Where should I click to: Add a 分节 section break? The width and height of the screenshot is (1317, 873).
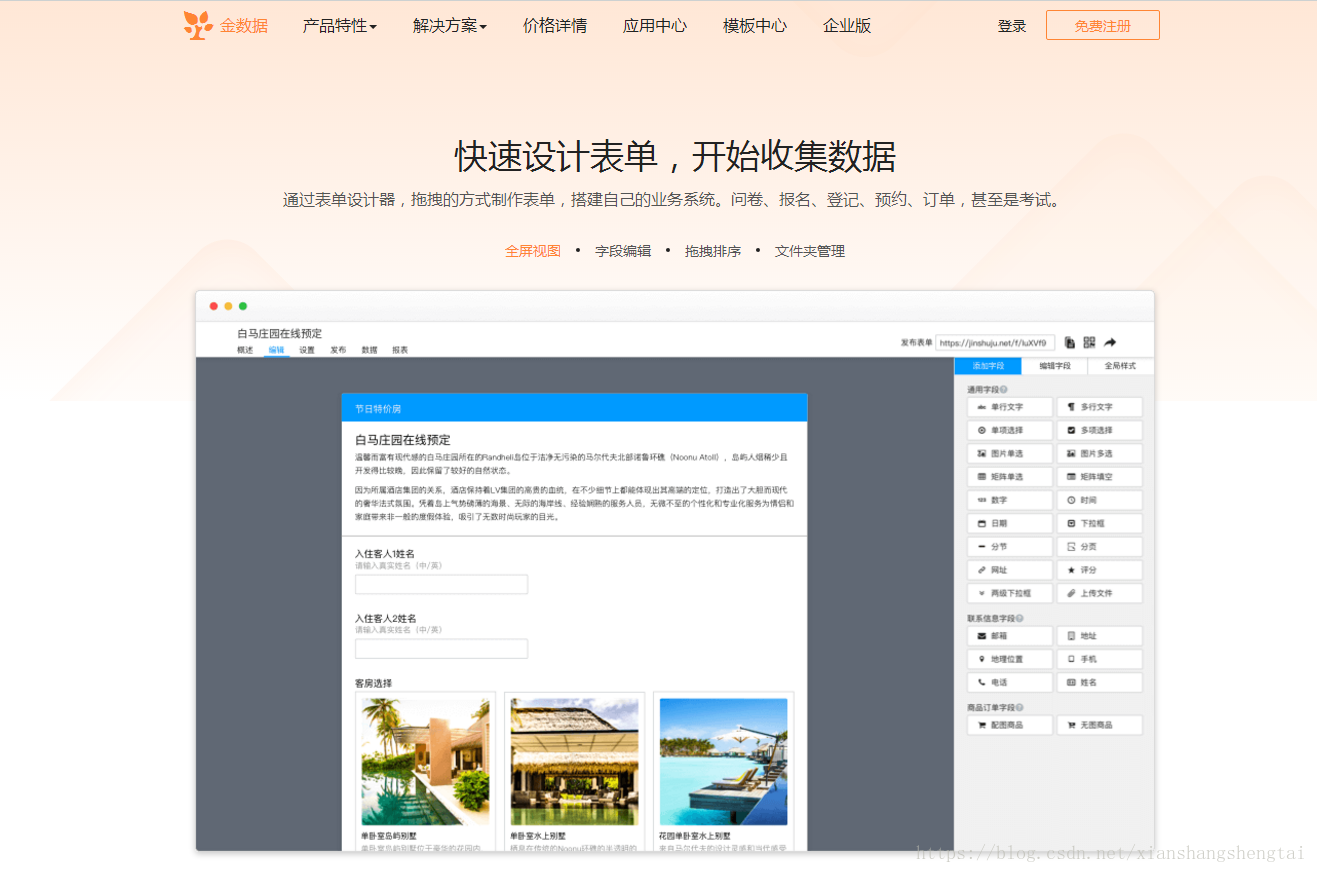pos(1010,547)
